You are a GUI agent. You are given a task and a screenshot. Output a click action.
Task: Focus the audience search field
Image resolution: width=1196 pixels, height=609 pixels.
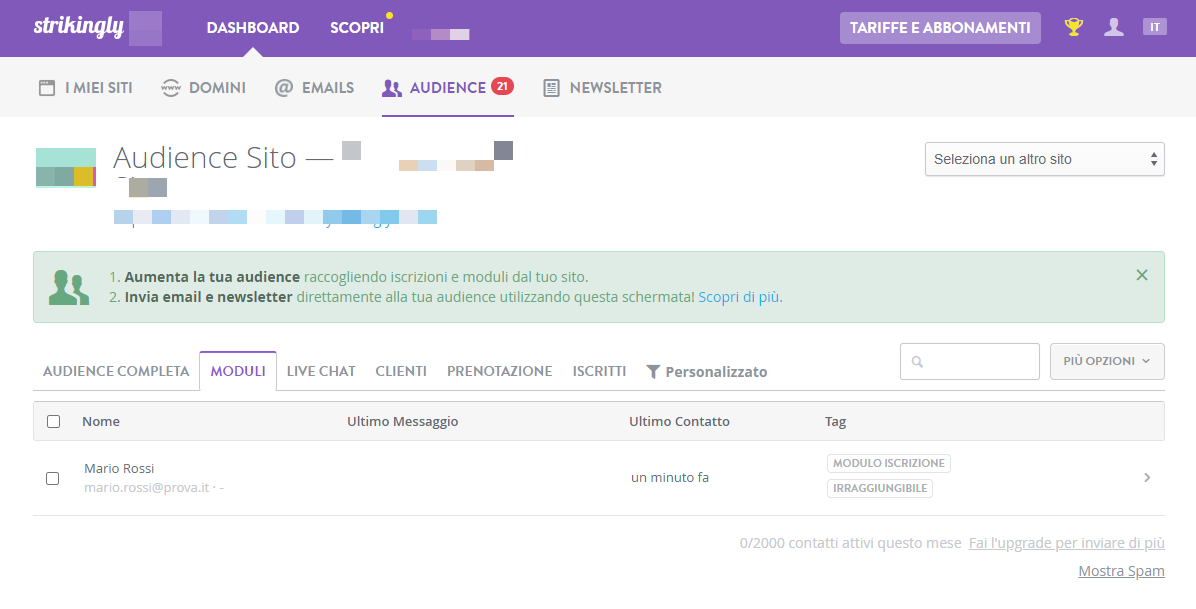pos(969,361)
